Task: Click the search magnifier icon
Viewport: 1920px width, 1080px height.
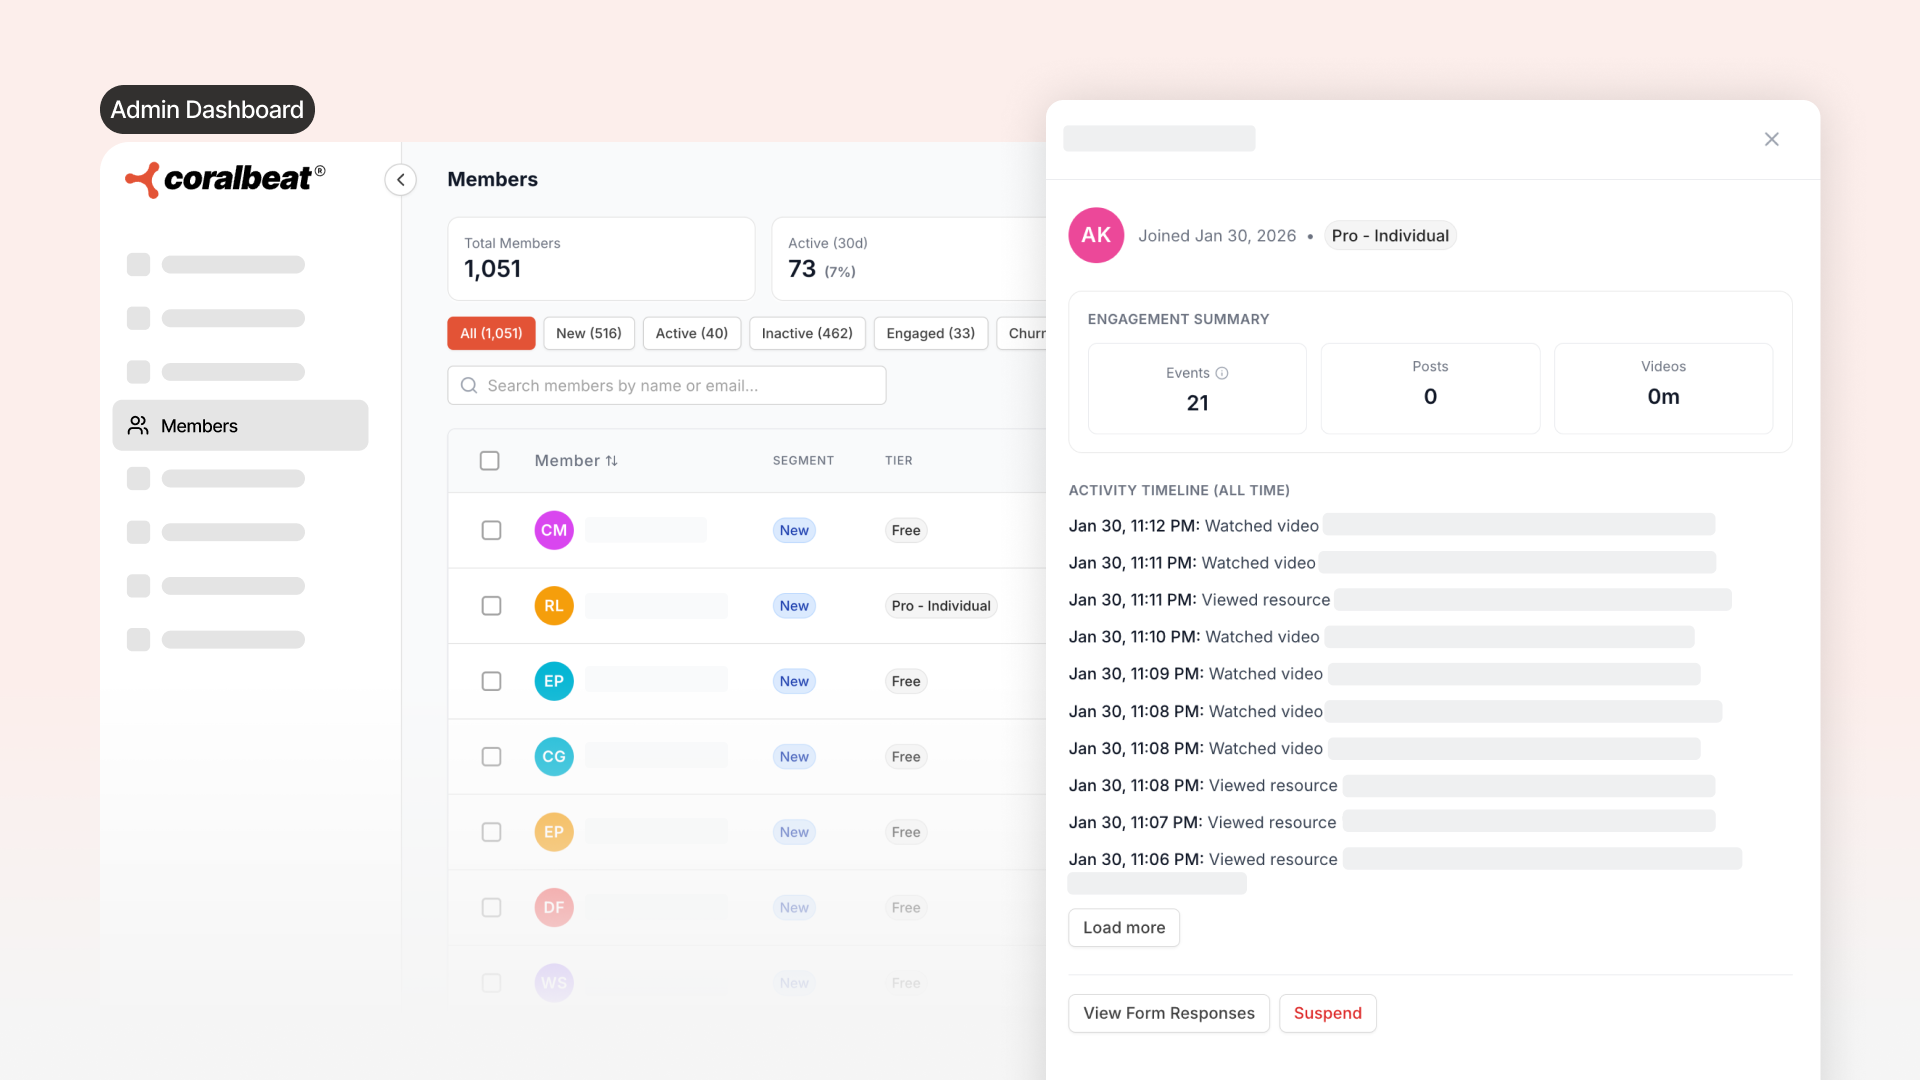Action: click(468, 385)
